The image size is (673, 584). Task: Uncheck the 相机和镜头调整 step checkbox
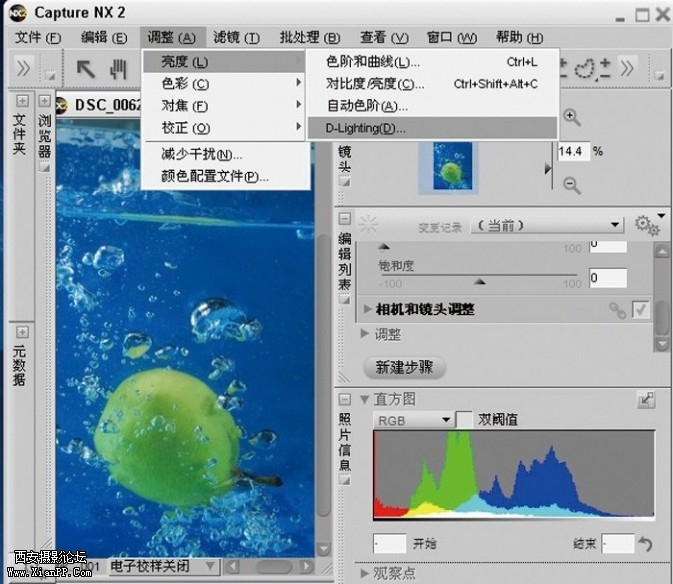point(641,310)
